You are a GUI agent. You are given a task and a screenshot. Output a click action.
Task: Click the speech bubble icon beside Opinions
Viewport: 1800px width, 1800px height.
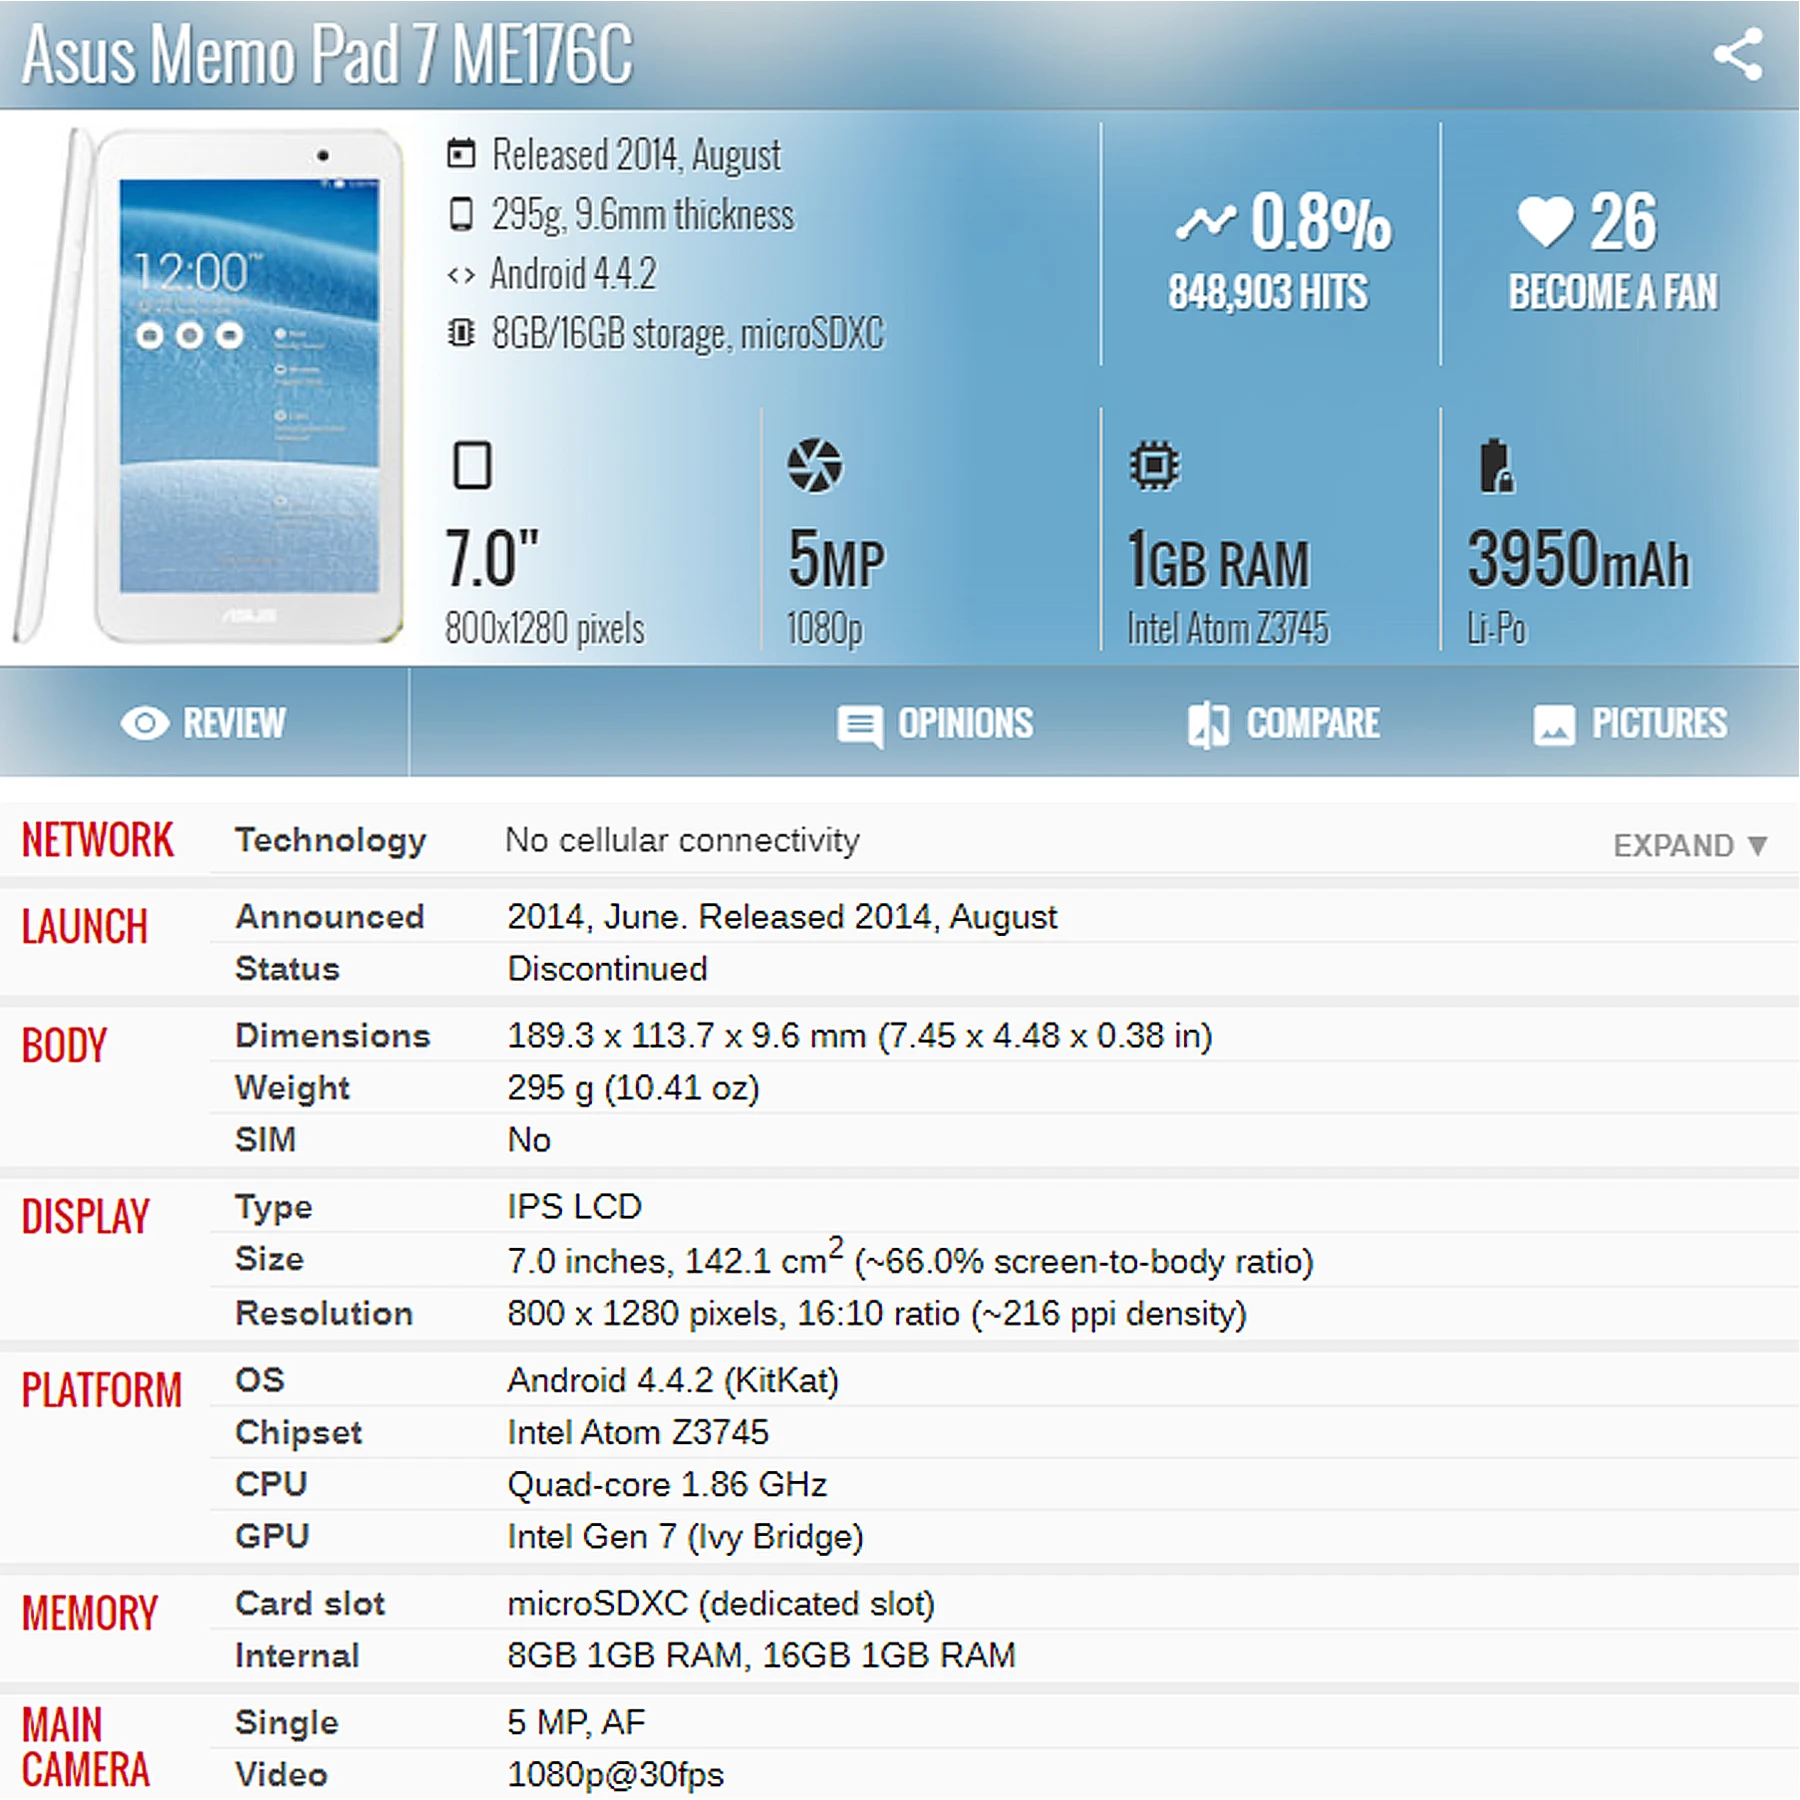860,726
